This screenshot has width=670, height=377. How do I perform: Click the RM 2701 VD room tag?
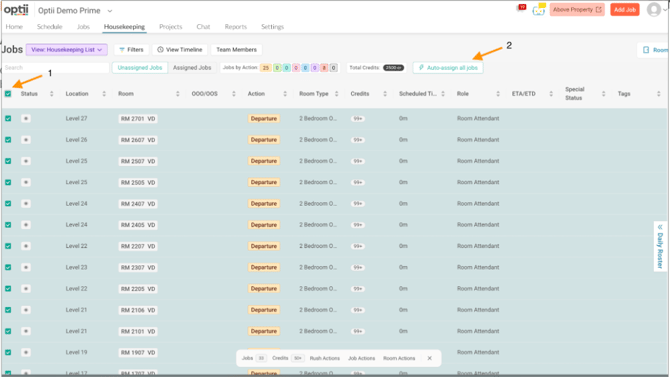tap(138, 118)
